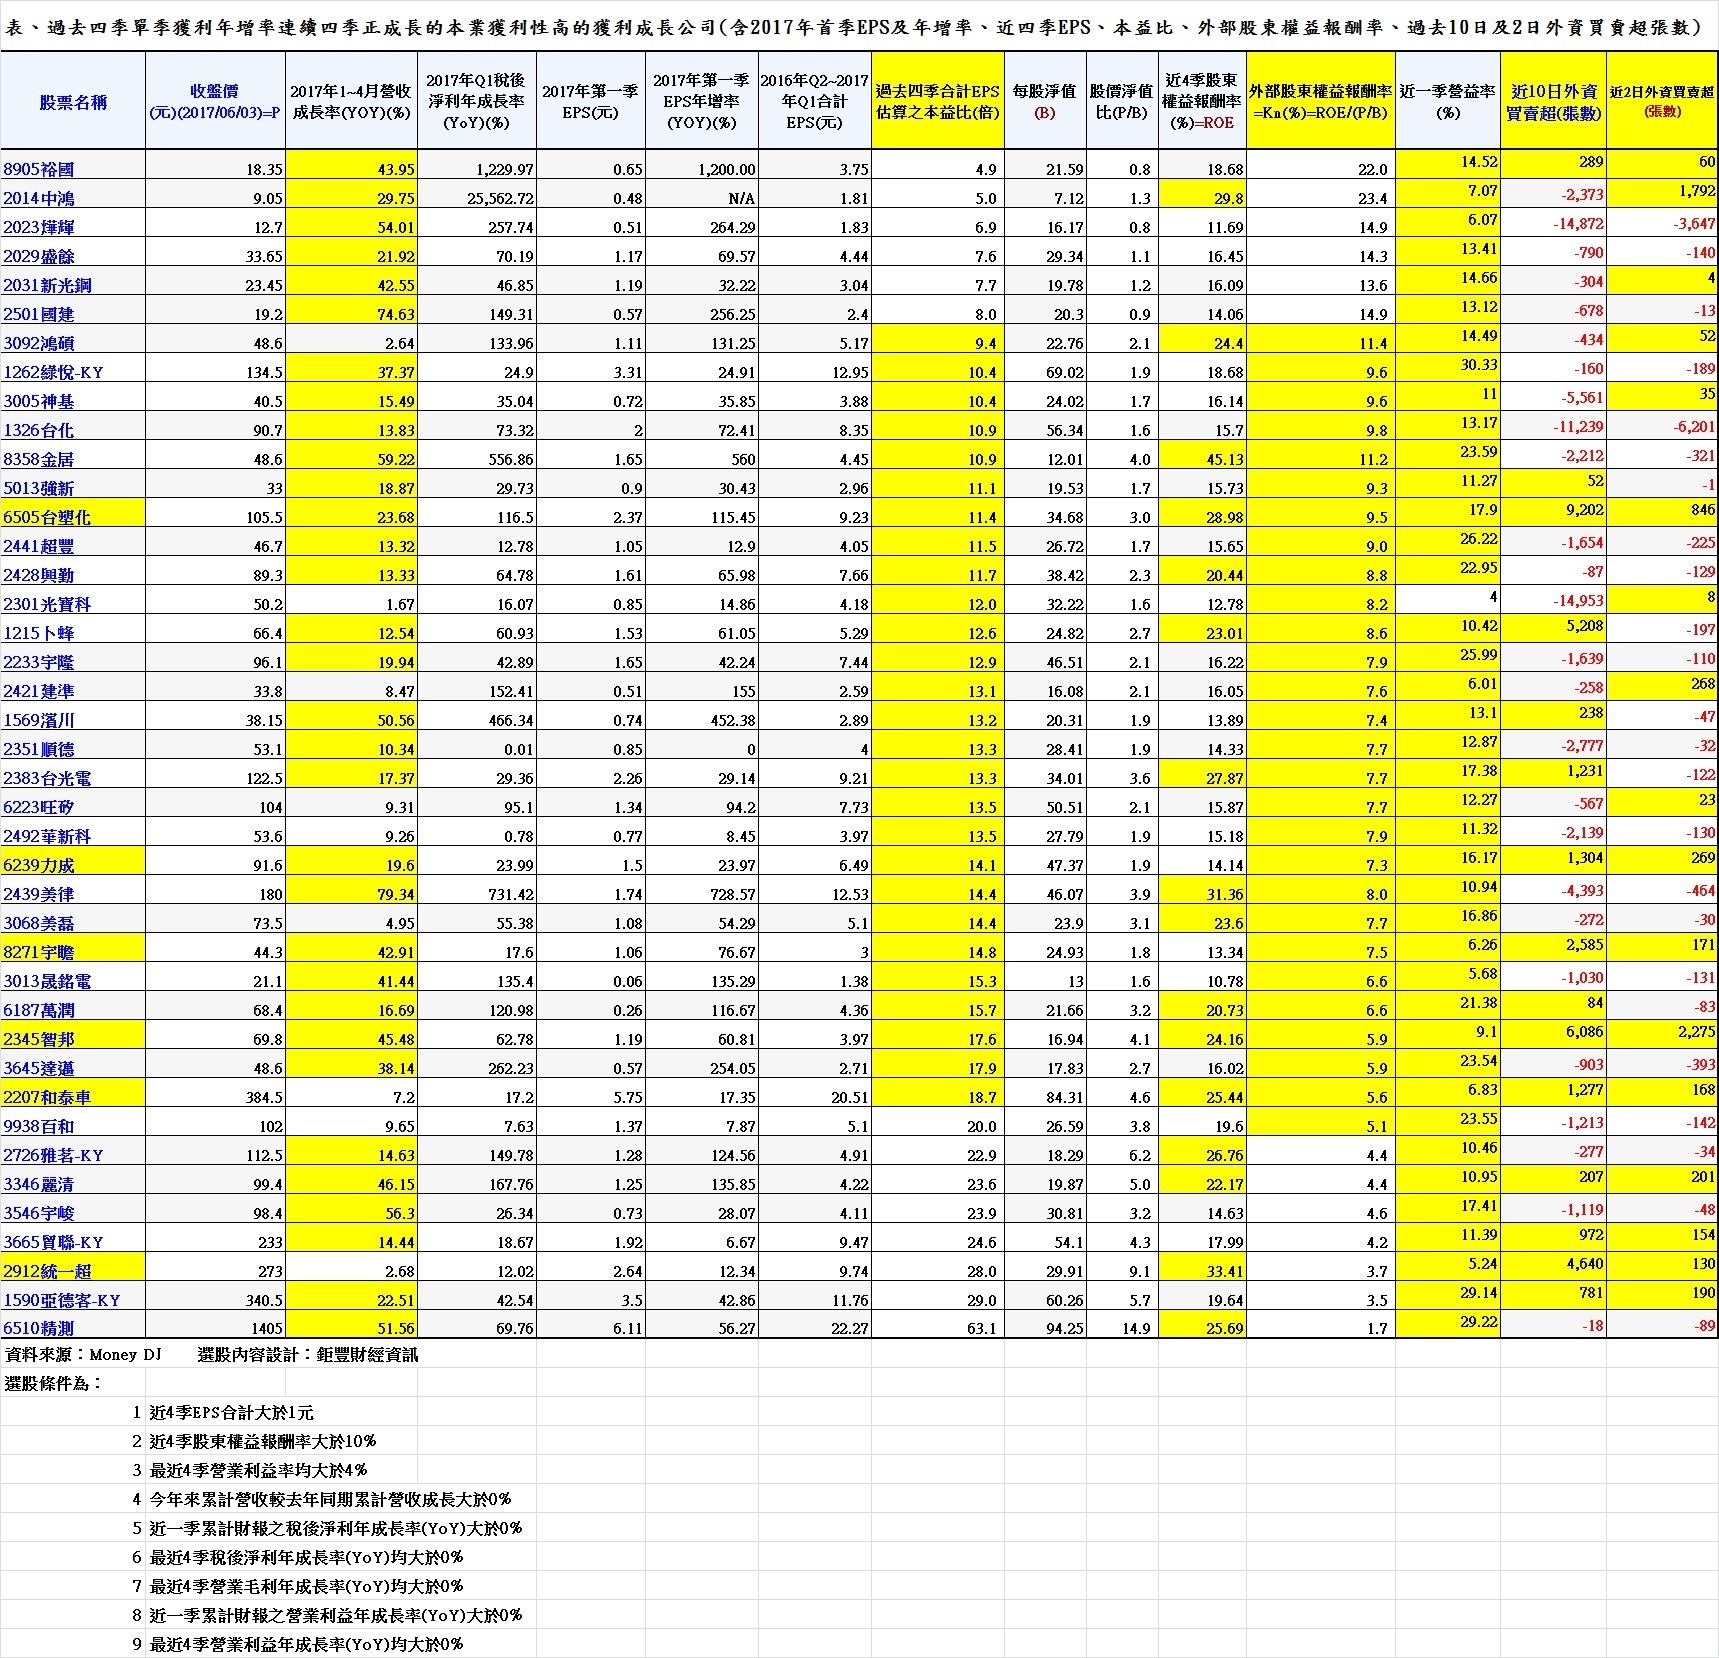Select stock name 3013晟銘電
Viewport: 1719px width, 1658px height.
[x=47, y=981]
